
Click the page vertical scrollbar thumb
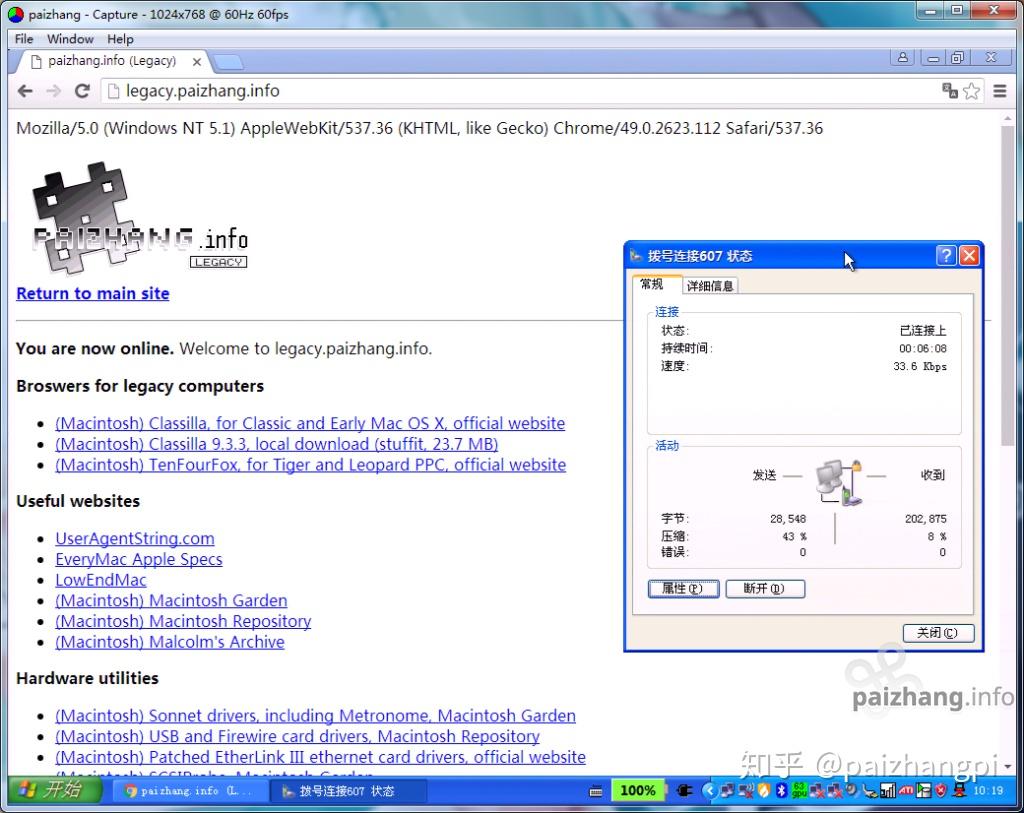[x=1008, y=285]
